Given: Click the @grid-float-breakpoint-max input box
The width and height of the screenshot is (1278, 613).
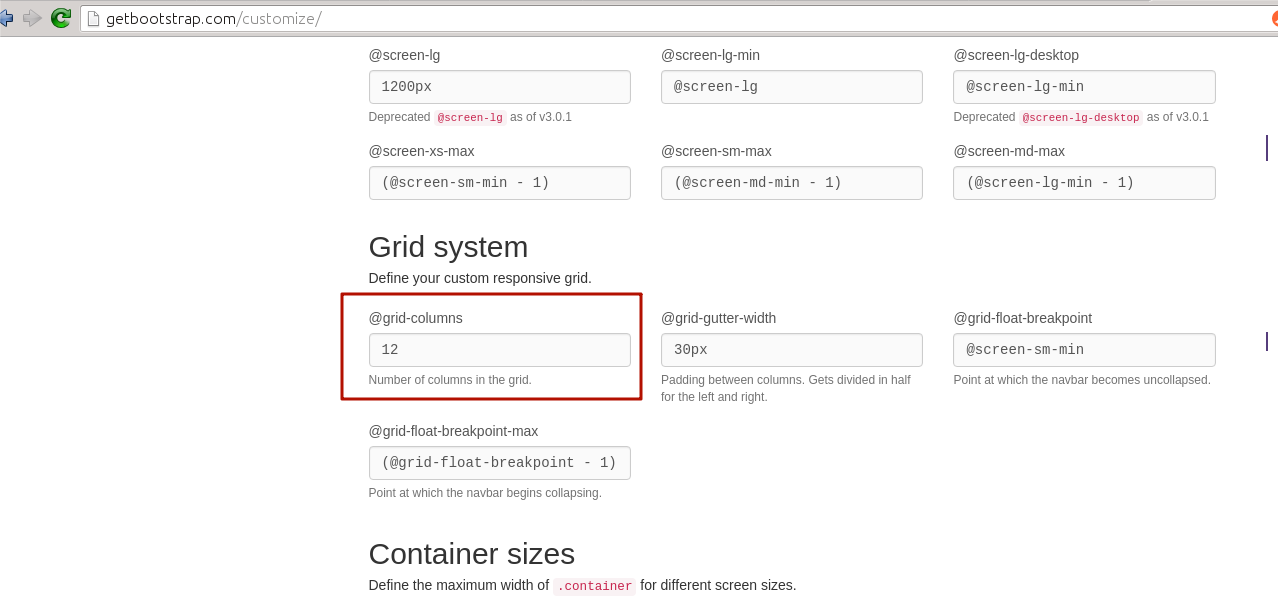Looking at the screenshot, I should coord(499,463).
